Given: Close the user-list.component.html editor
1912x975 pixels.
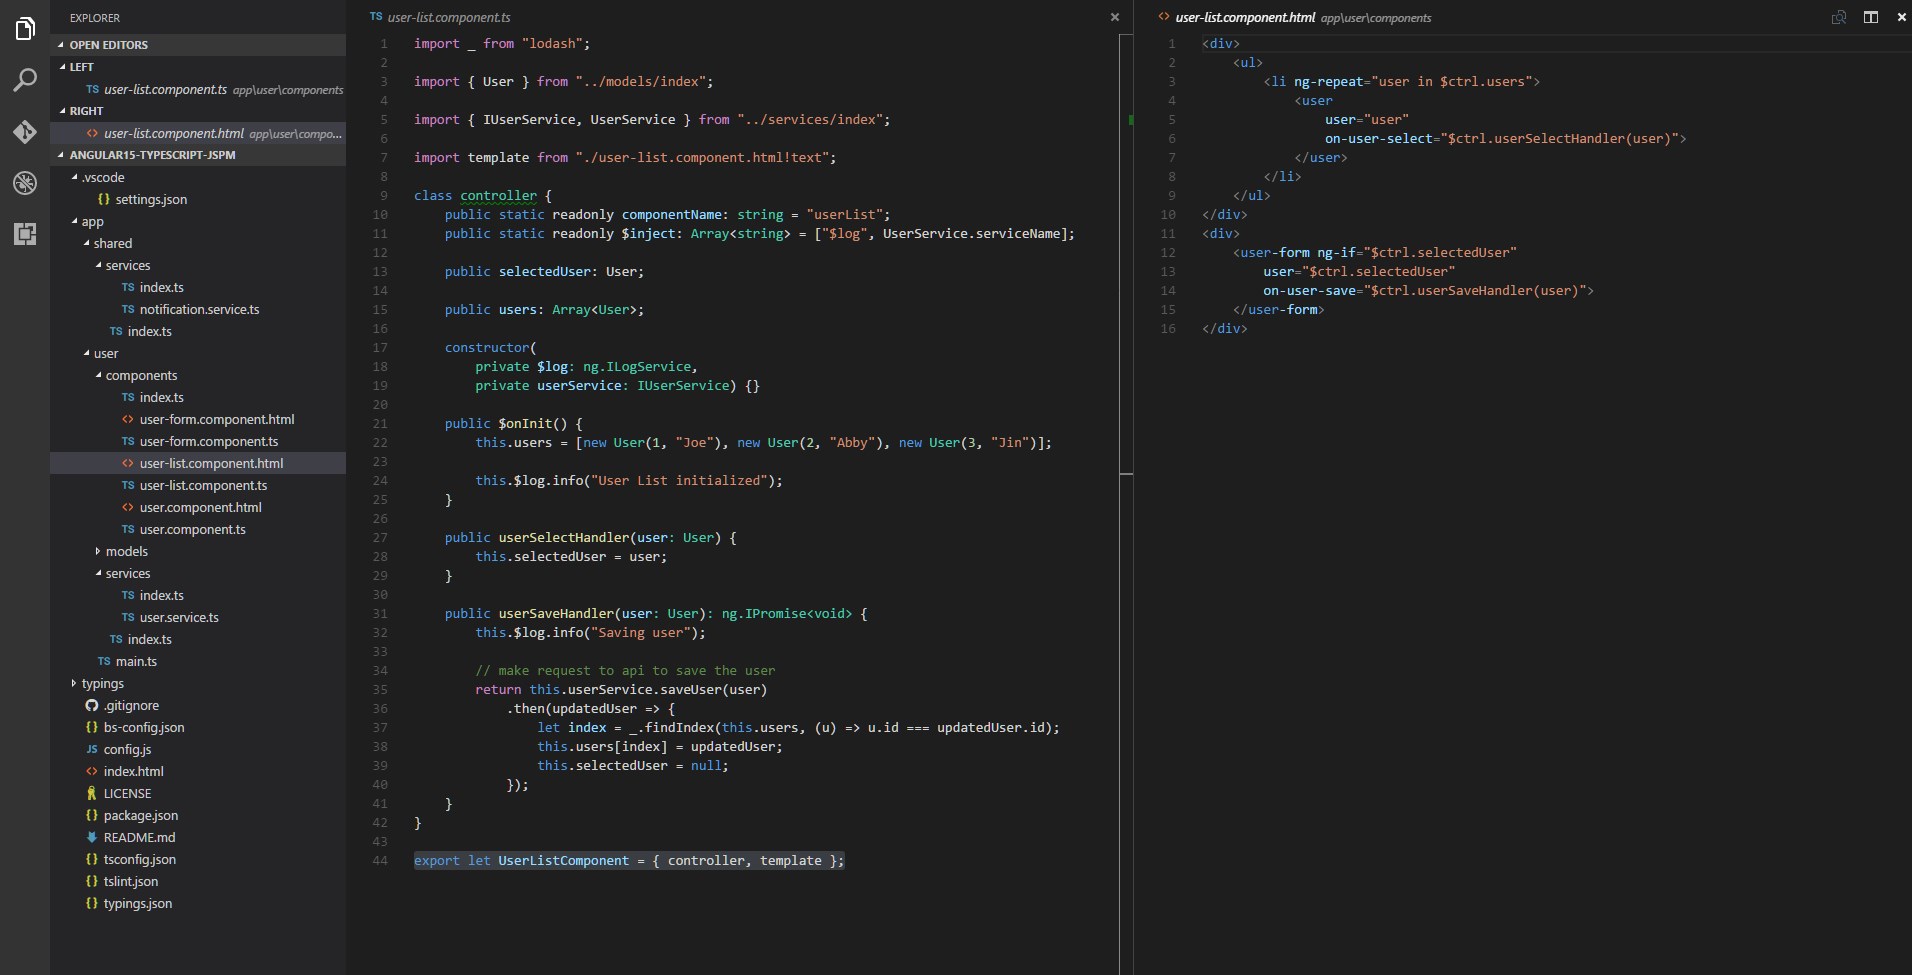Looking at the screenshot, I should (x=1901, y=17).
